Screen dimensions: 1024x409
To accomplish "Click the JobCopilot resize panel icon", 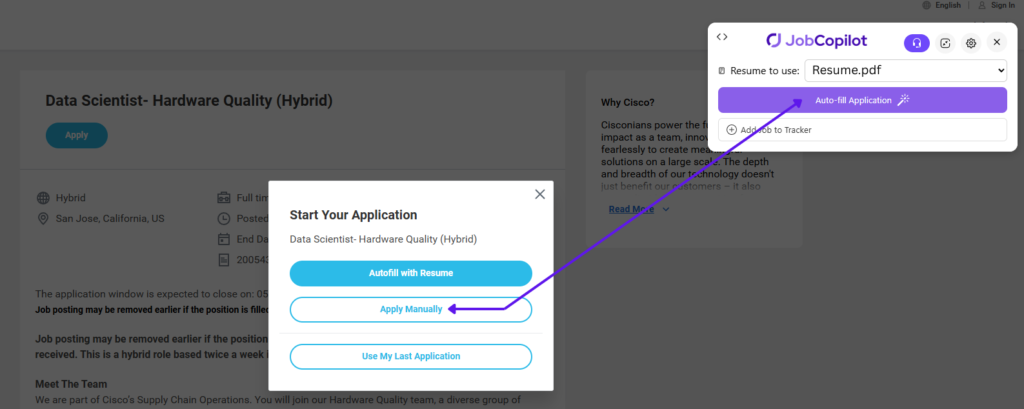I will coord(945,42).
